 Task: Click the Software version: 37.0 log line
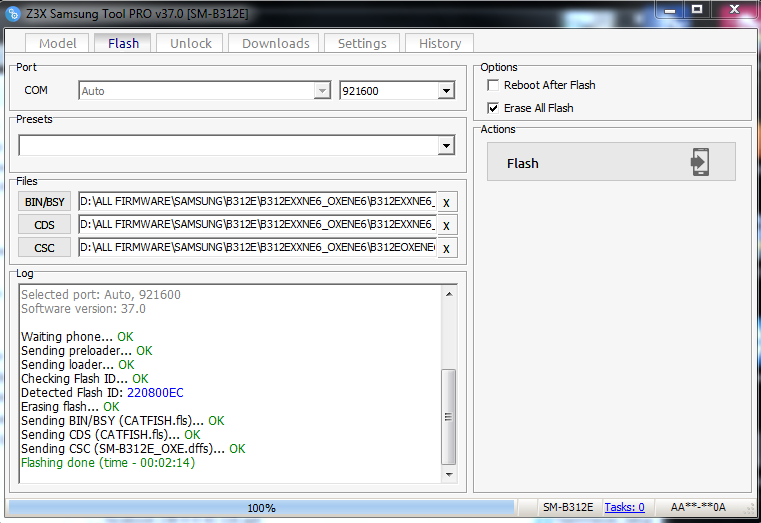83,309
